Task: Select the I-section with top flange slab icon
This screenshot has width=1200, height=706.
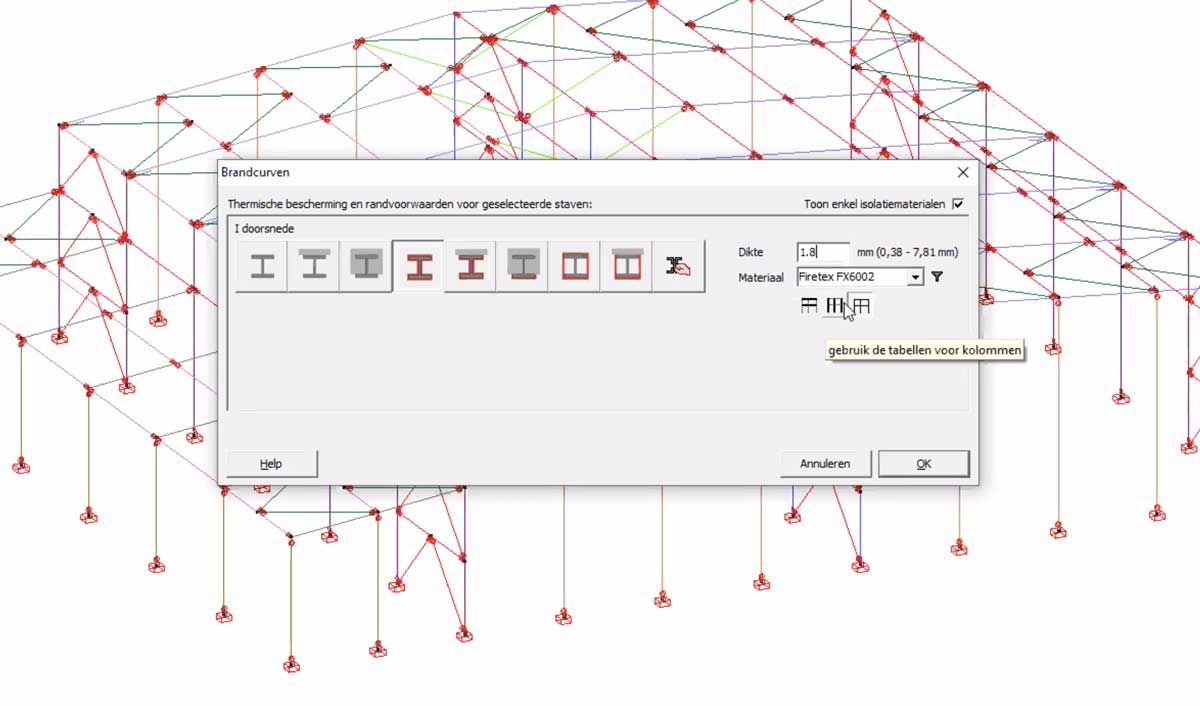Action: (312, 265)
